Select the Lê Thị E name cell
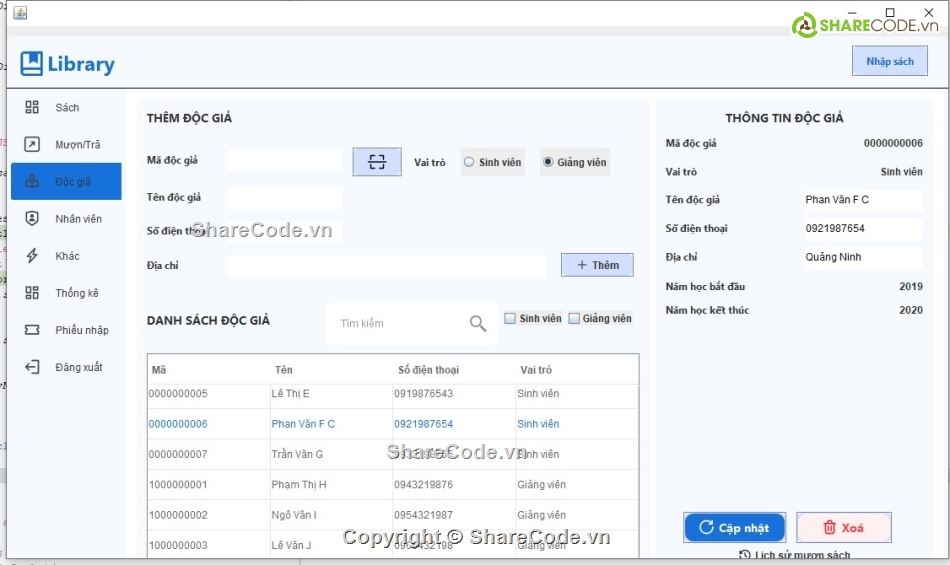The image size is (950, 565). point(331,394)
